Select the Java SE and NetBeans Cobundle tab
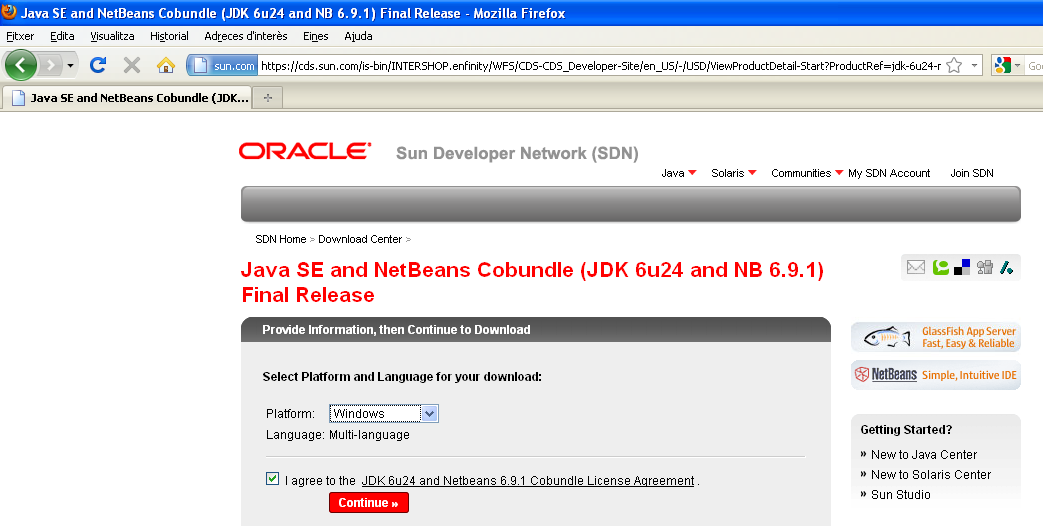The width and height of the screenshot is (1043, 526). click(128, 98)
